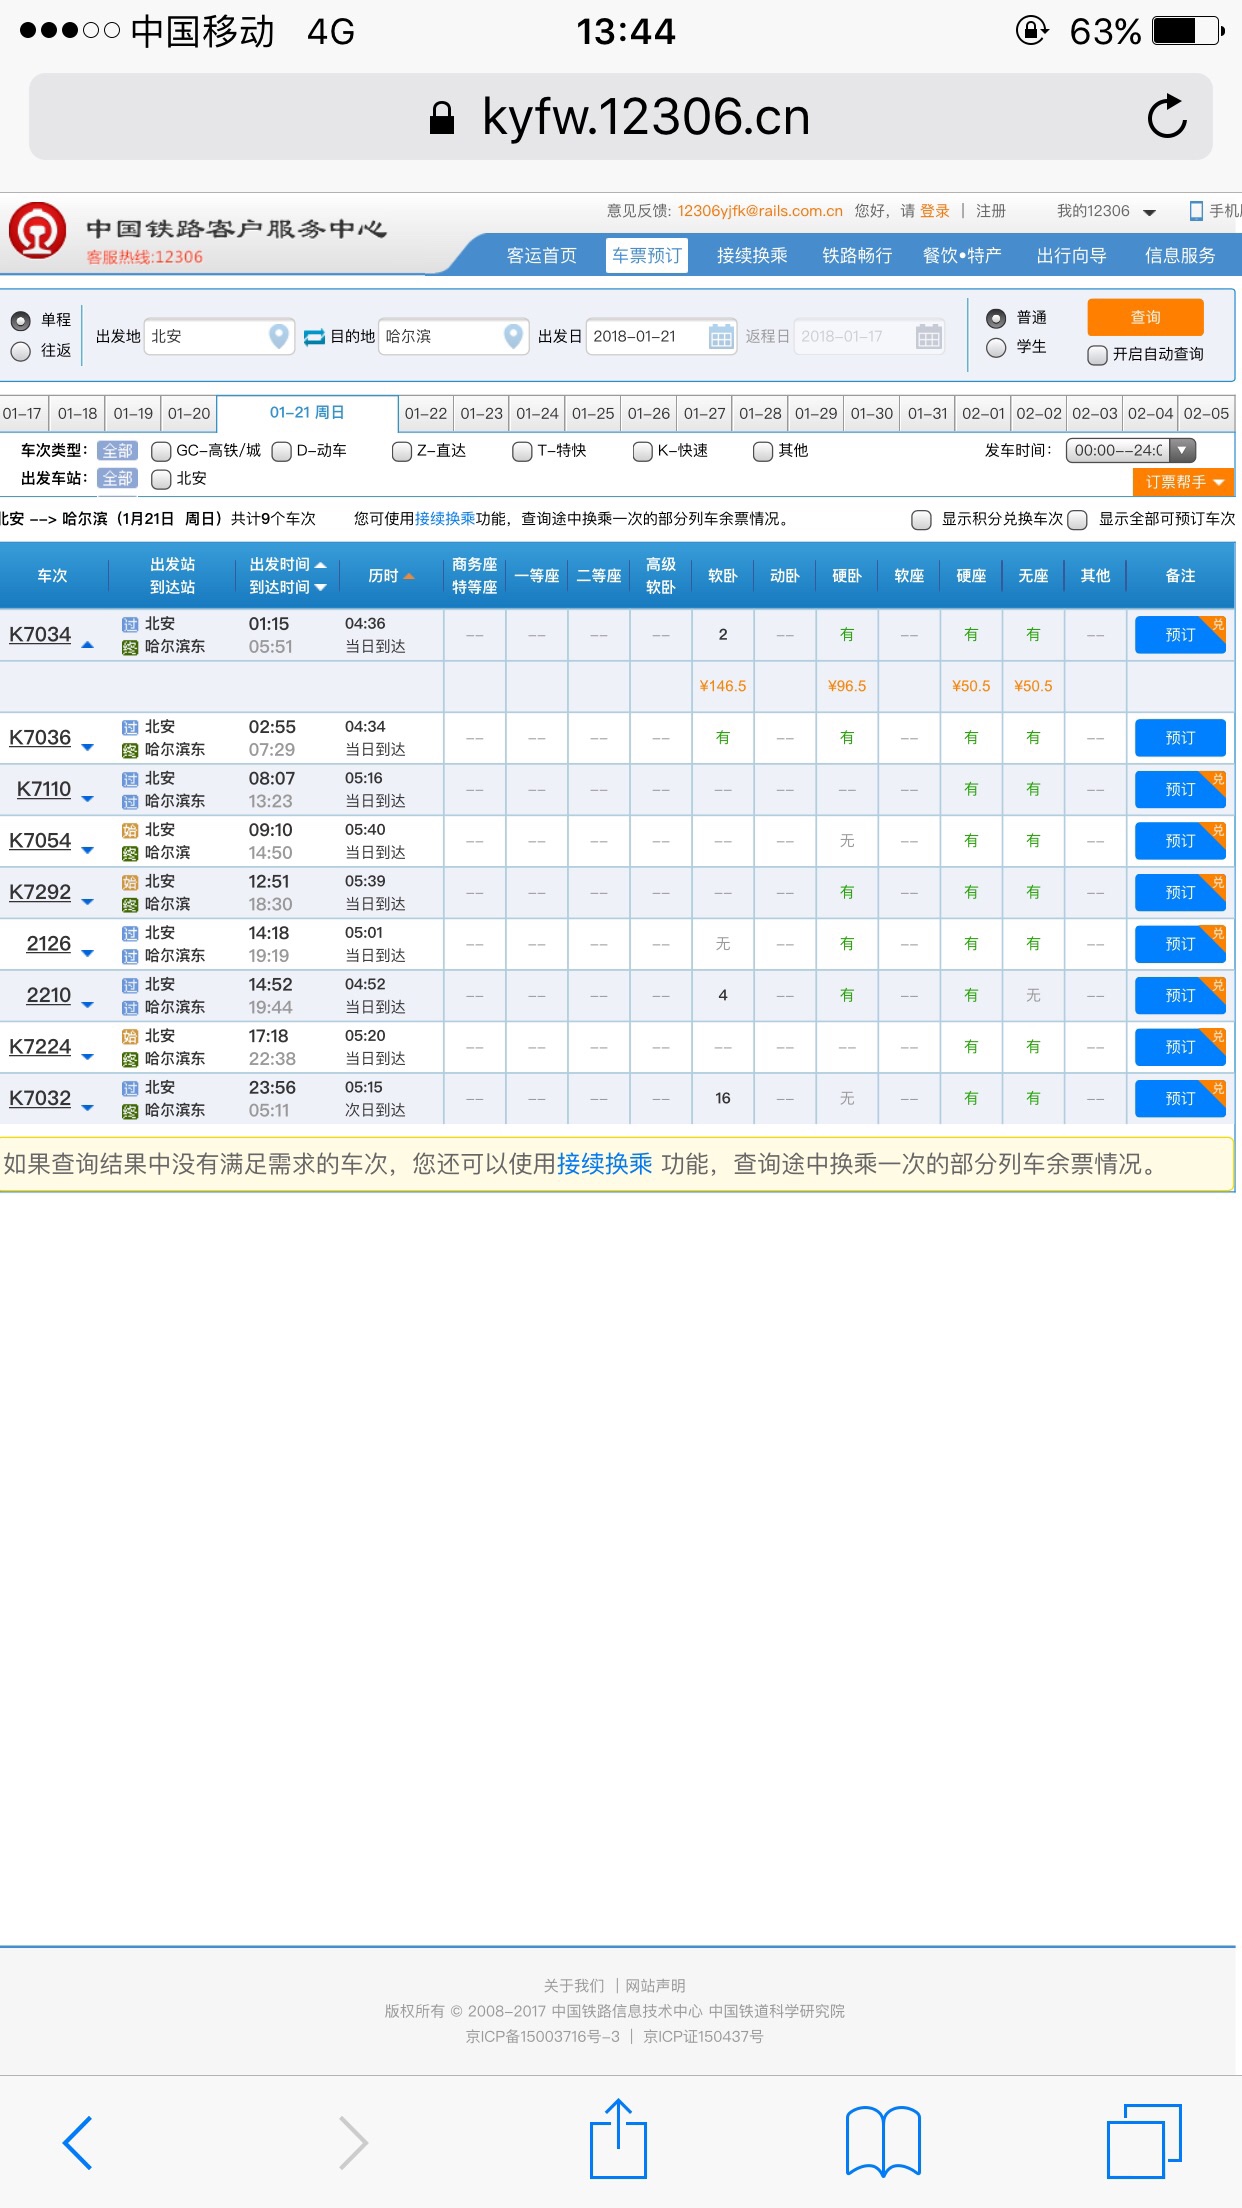The image size is (1242, 2208).
Task: Click the location pin in 目的地 field
Action: pos(513,336)
